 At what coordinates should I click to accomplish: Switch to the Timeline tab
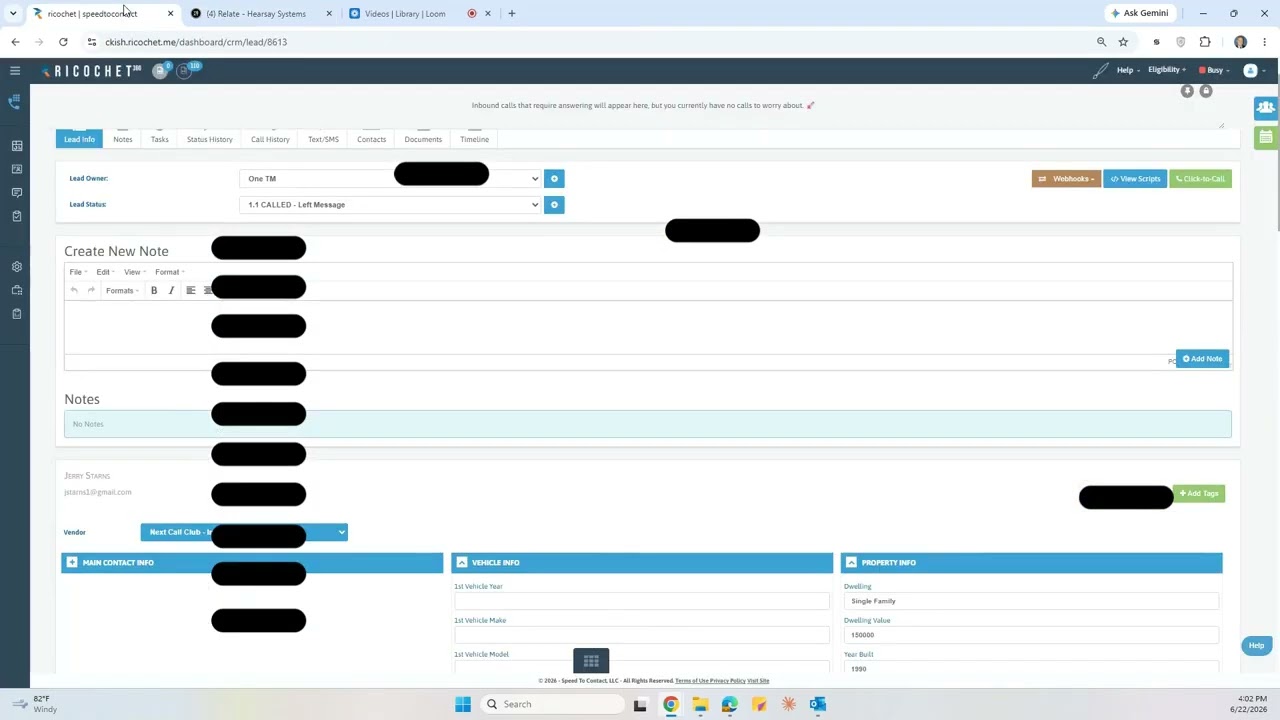point(474,139)
